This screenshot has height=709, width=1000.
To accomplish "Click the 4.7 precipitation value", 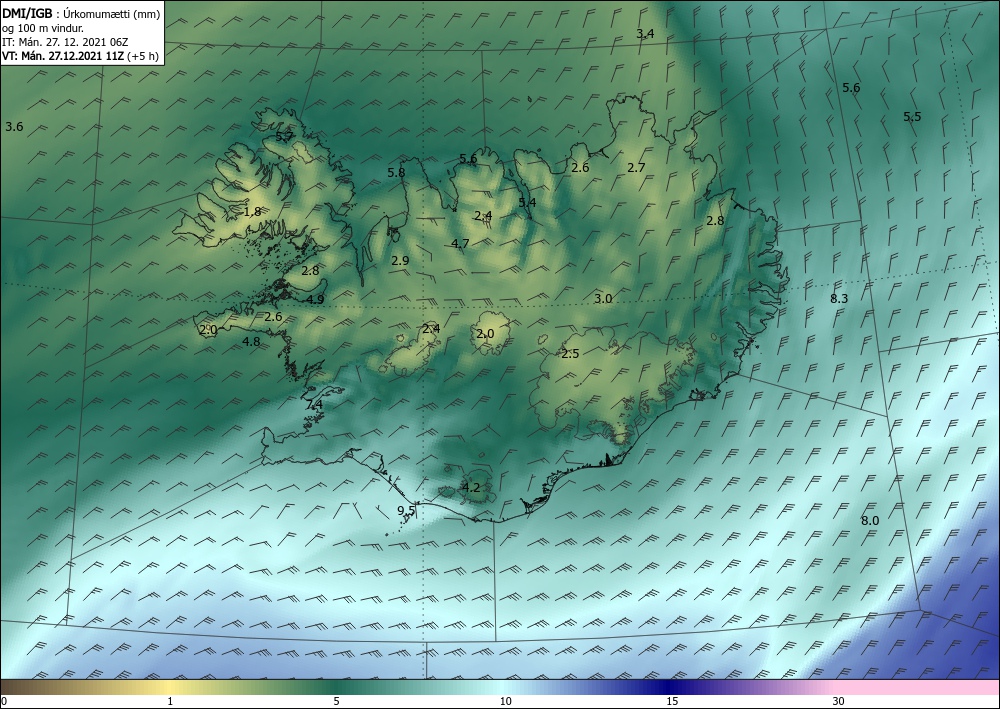I will [x=460, y=244].
